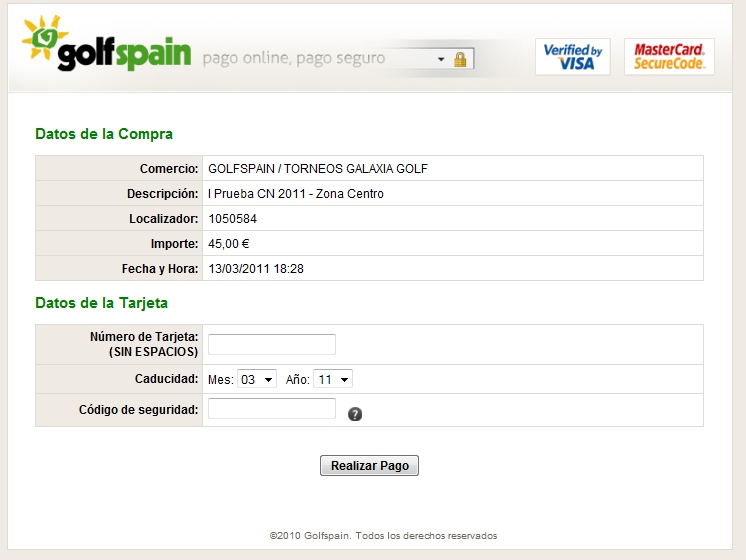Focus the Código de seguridad input field
Screen dimensions: 746x560
pos(272,409)
